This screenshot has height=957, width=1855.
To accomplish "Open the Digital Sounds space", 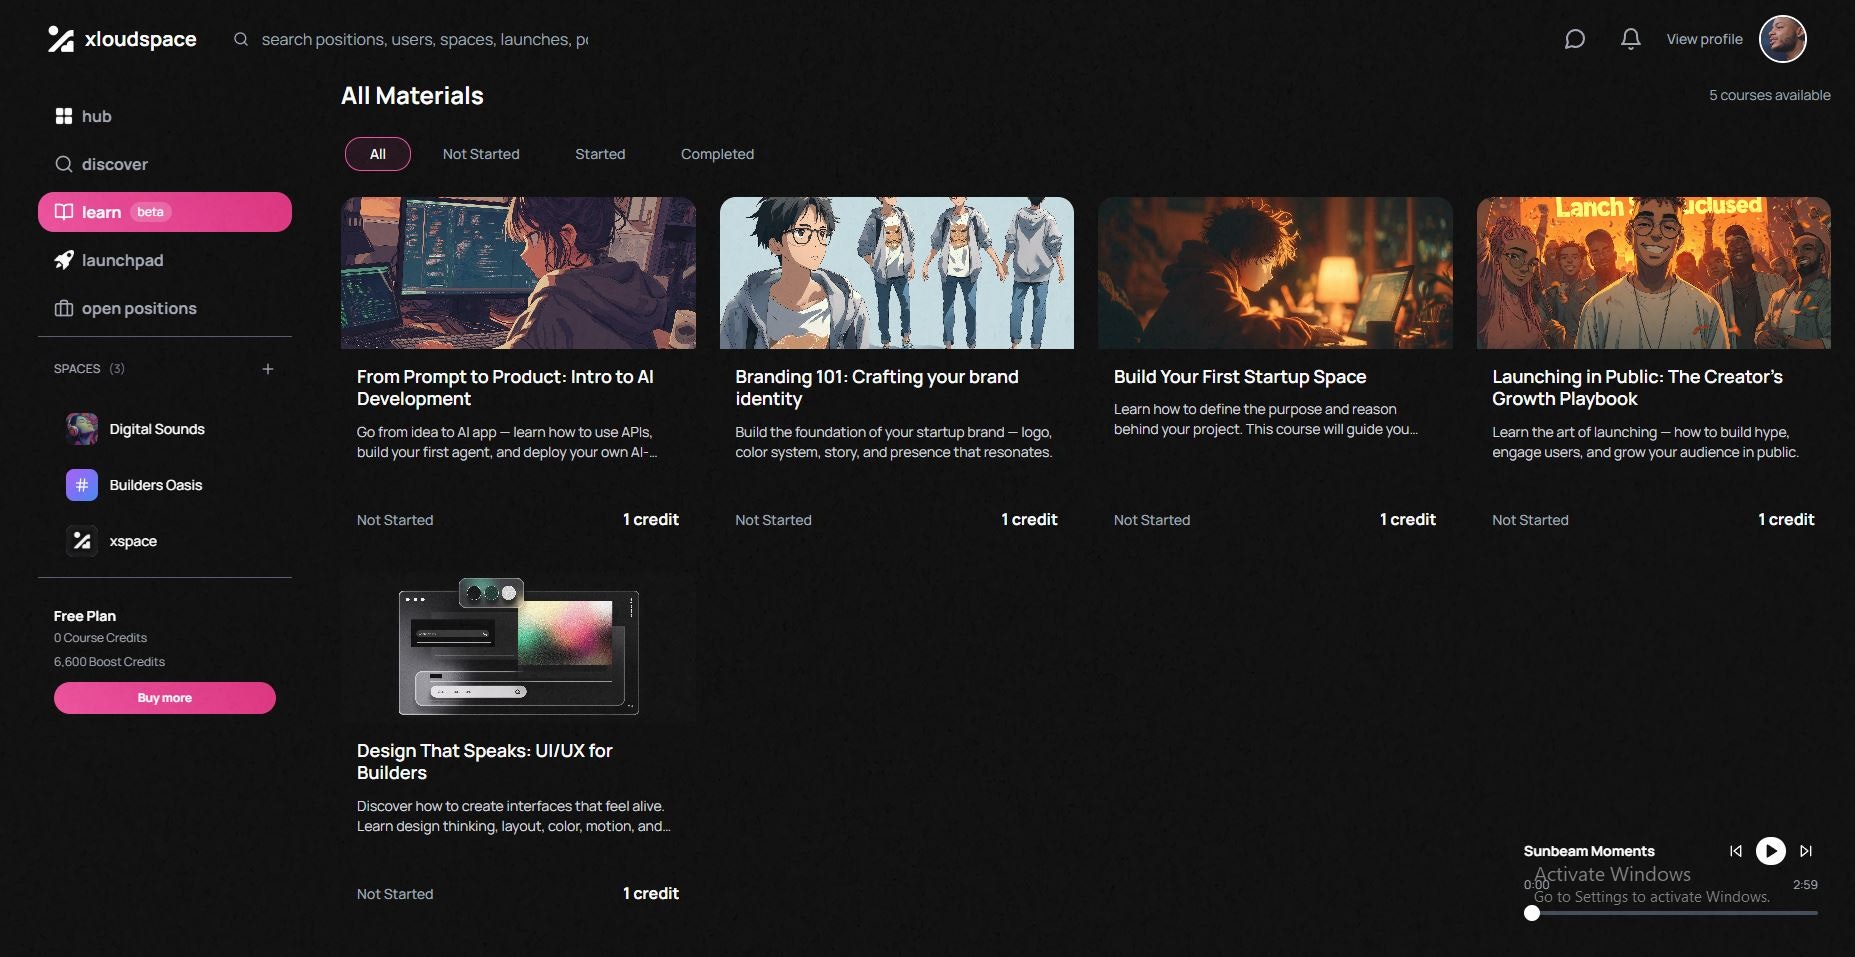I will 165,429.
